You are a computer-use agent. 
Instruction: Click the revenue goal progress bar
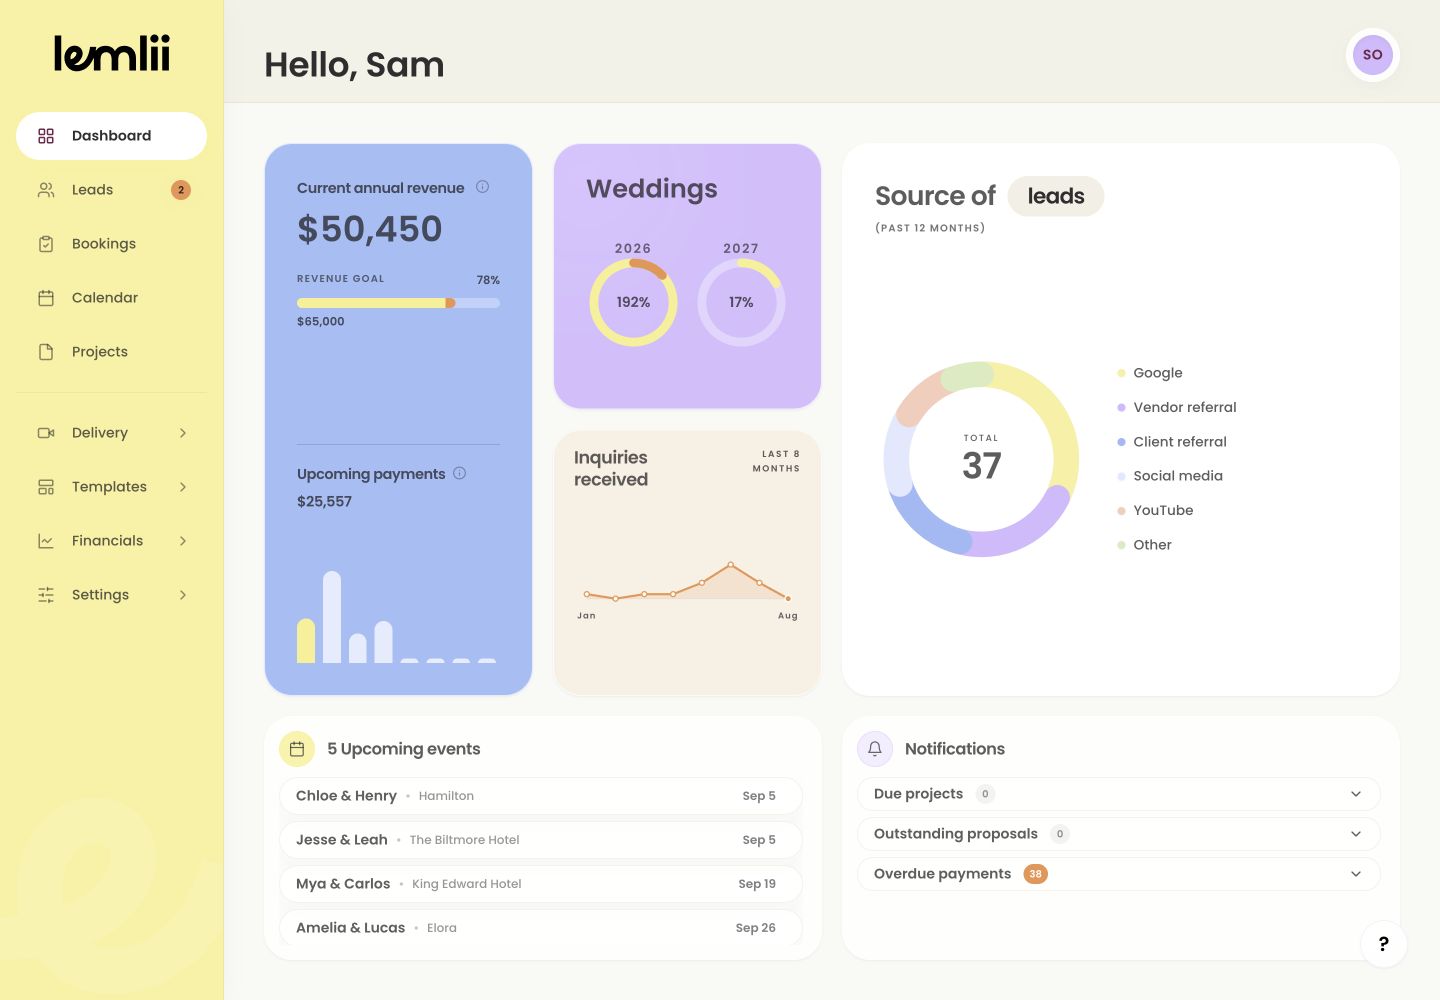(398, 303)
